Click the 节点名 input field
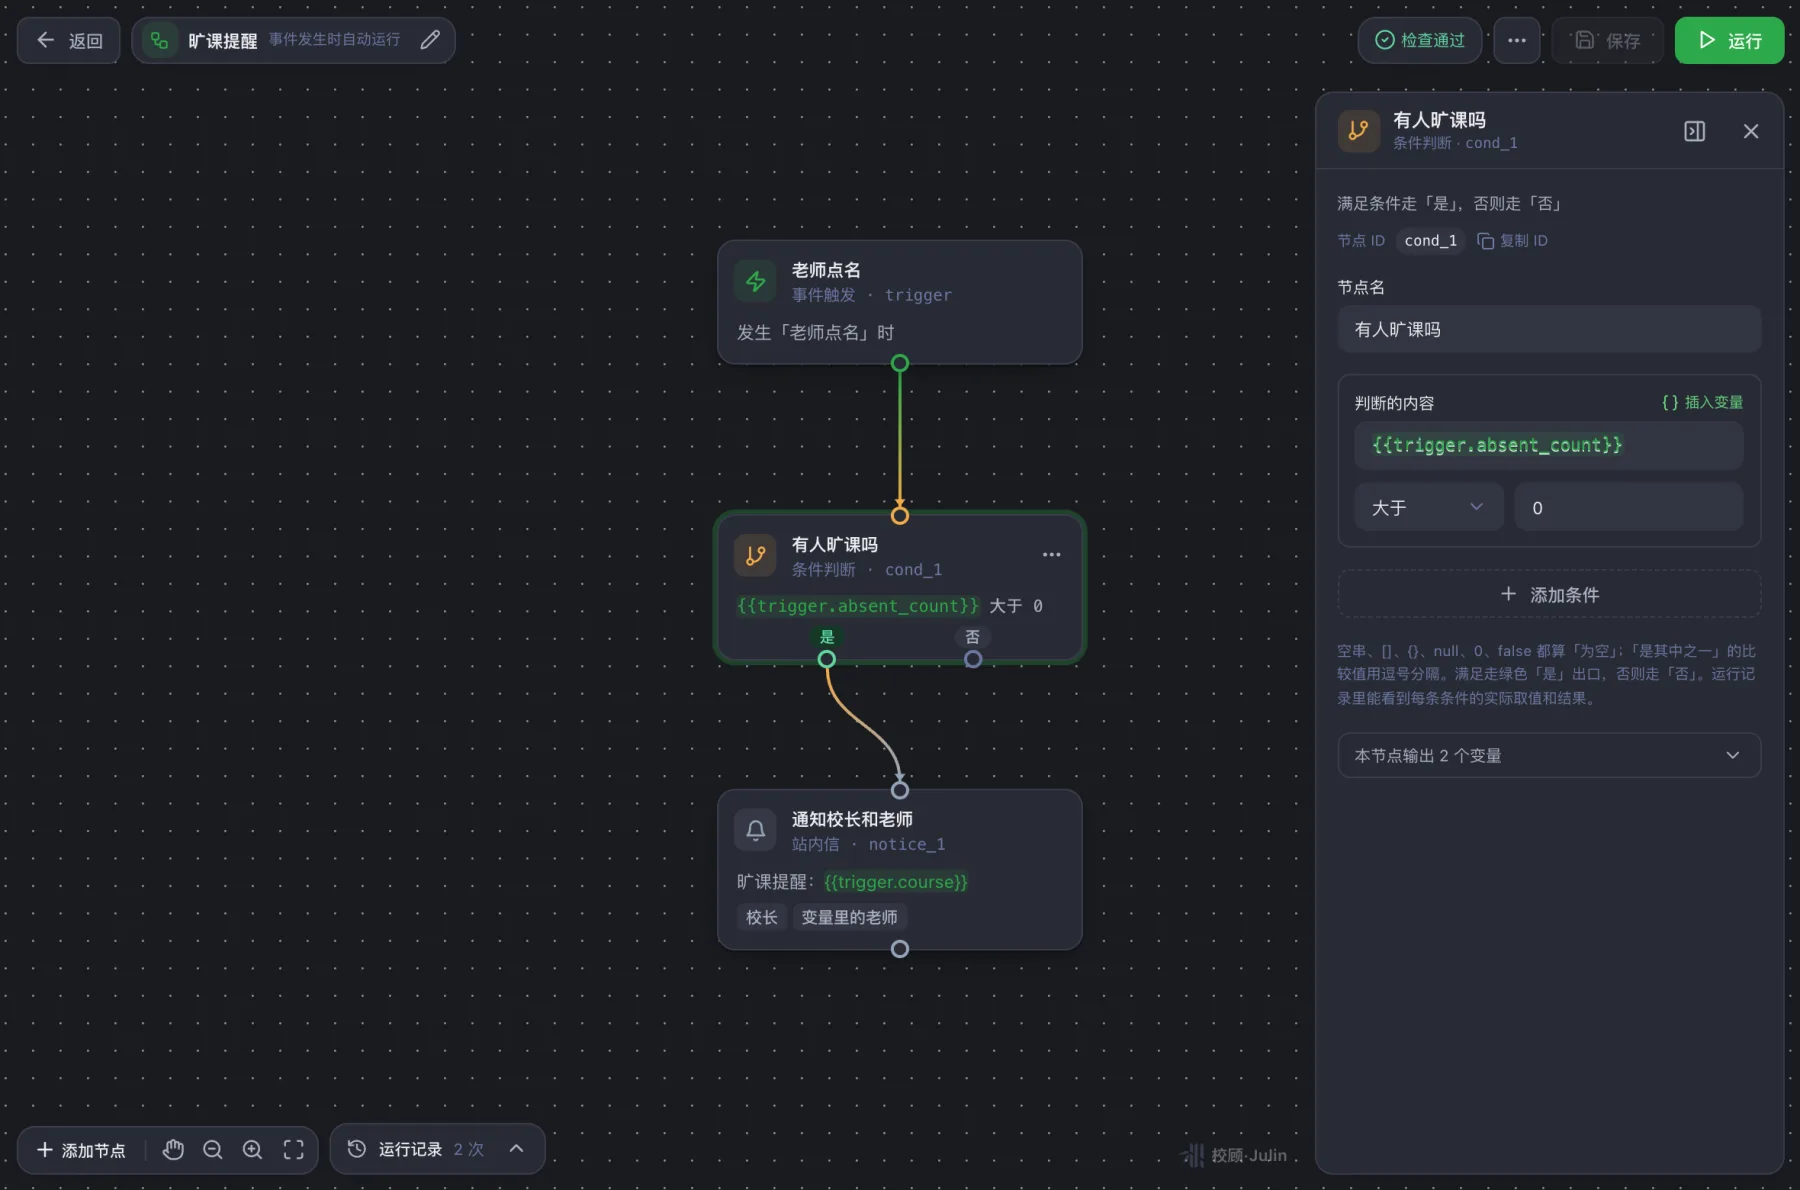 pyautogui.click(x=1549, y=329)
